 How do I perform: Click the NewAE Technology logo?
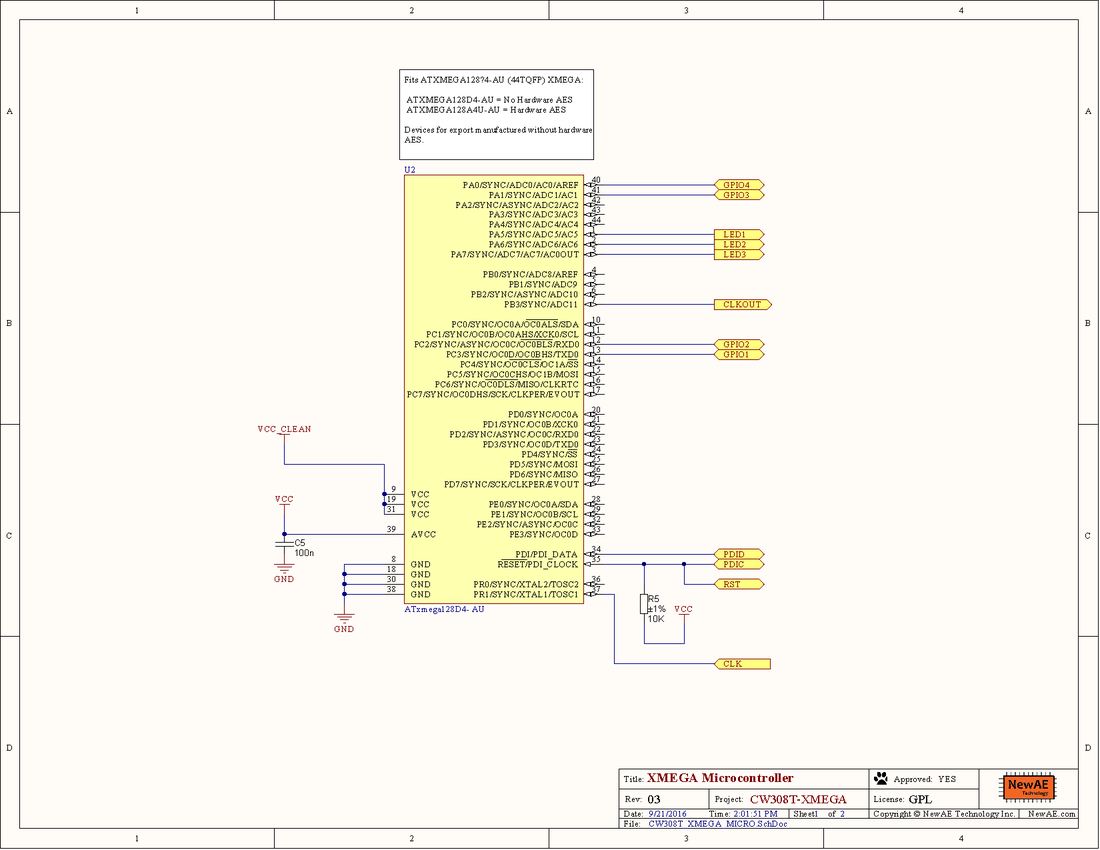[1027, 787]
